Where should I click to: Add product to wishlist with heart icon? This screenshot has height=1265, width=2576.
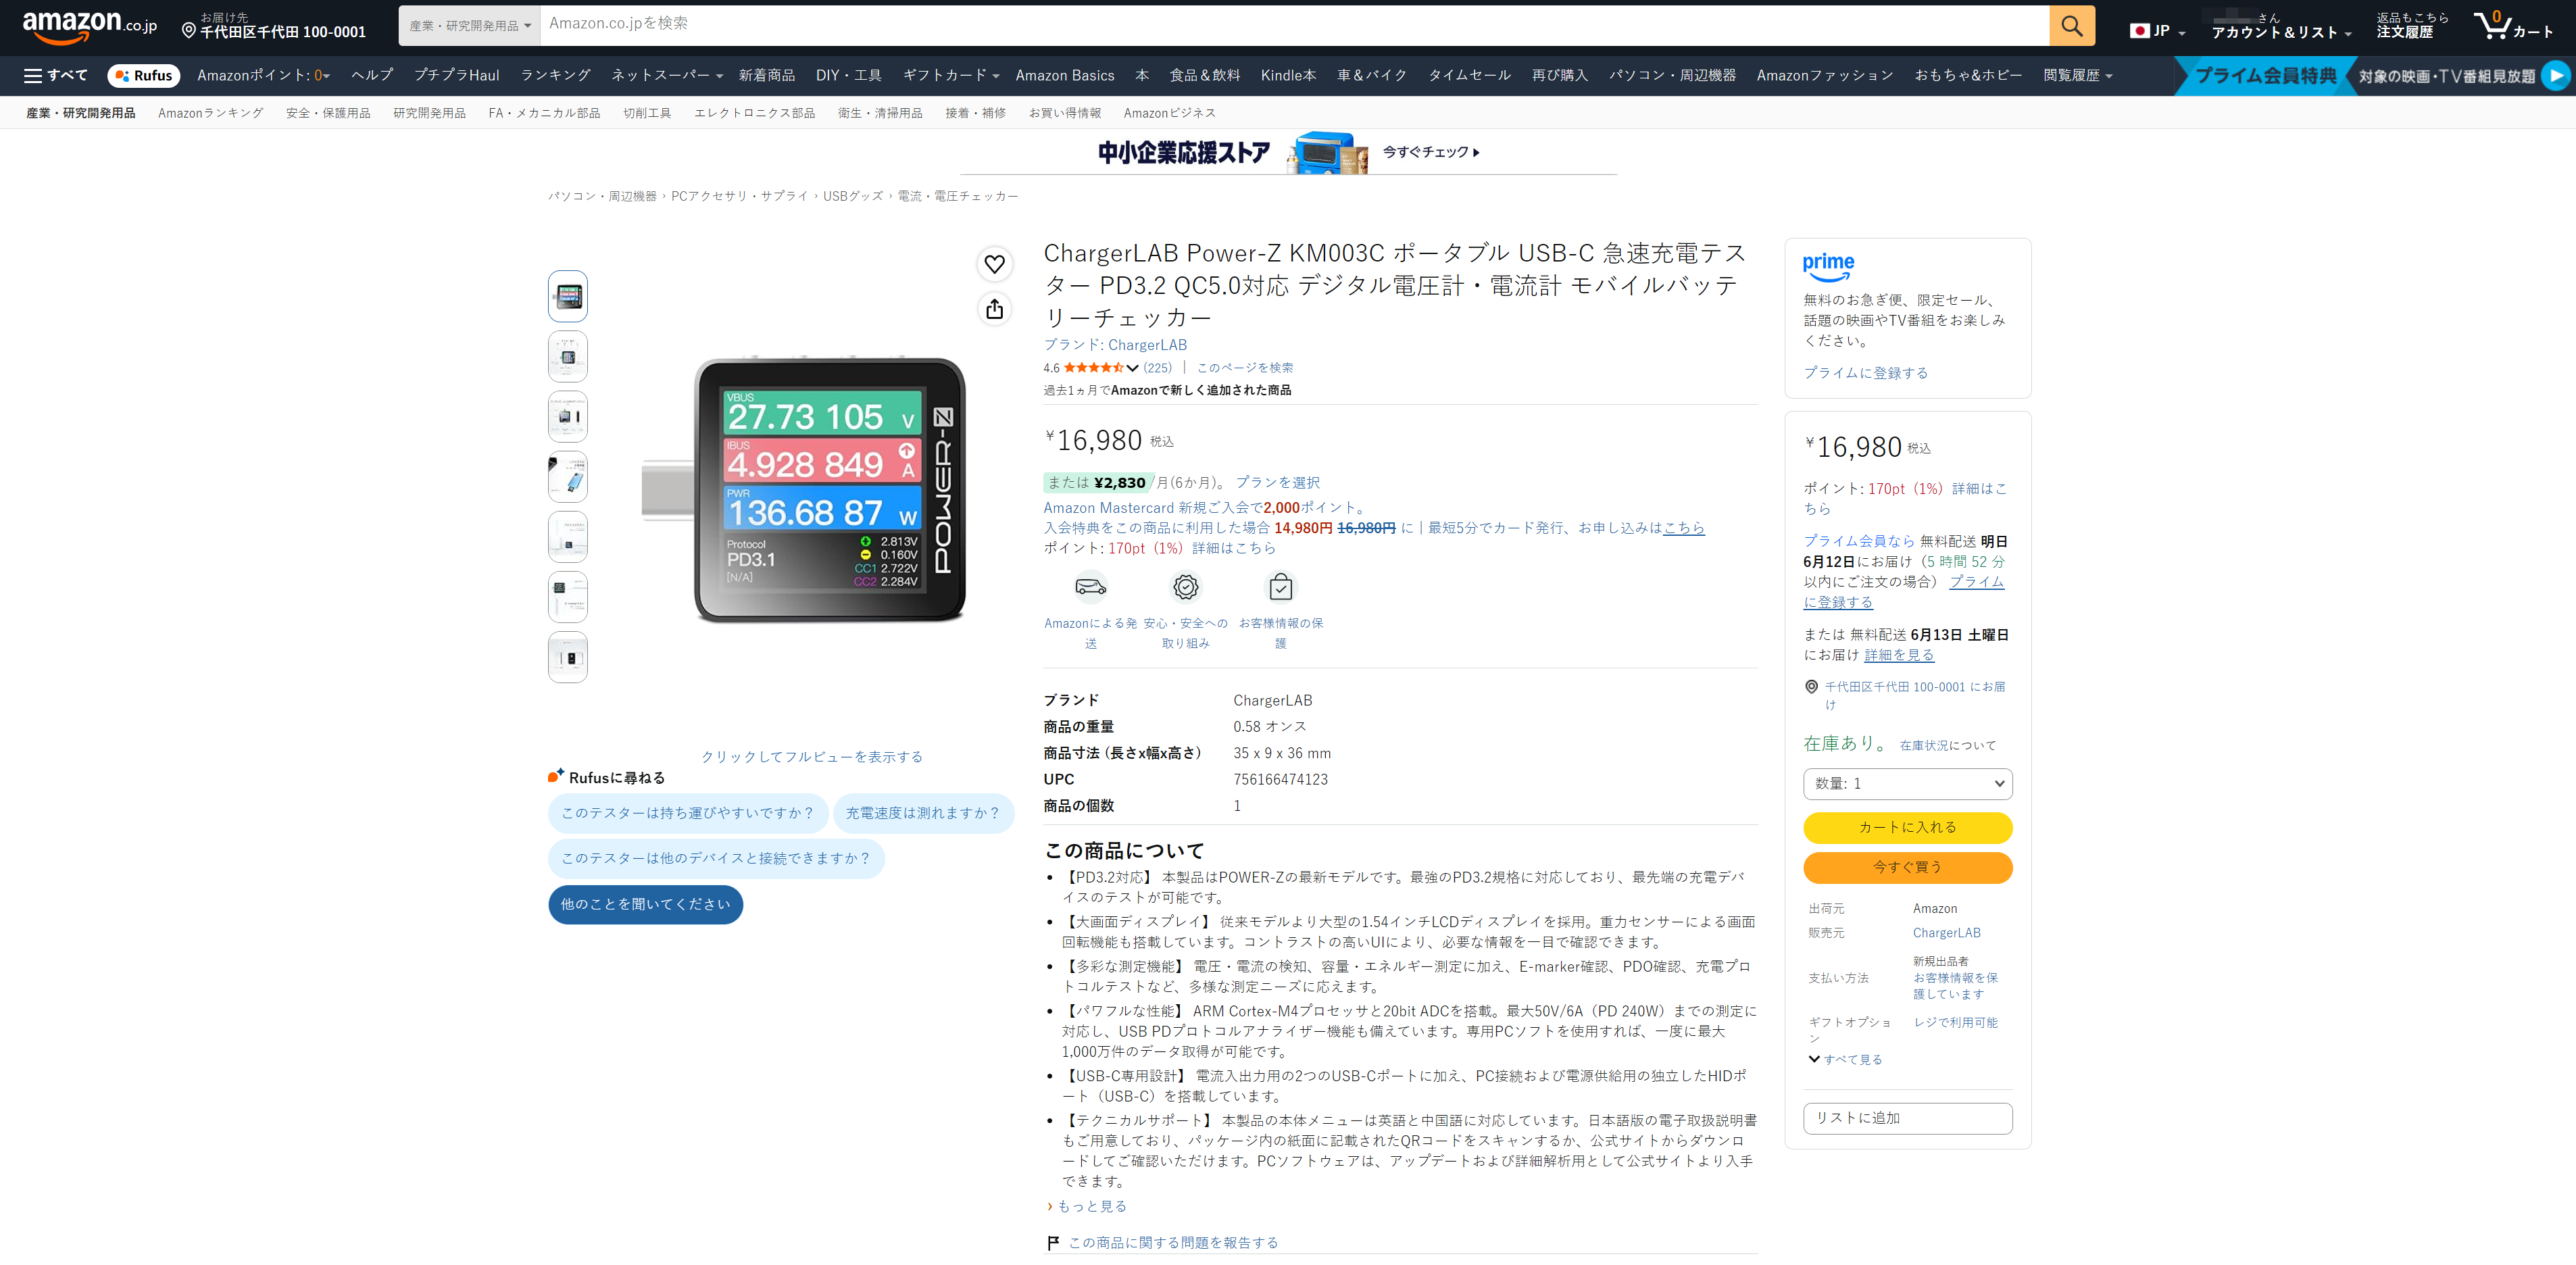click(x=994, y=264)
